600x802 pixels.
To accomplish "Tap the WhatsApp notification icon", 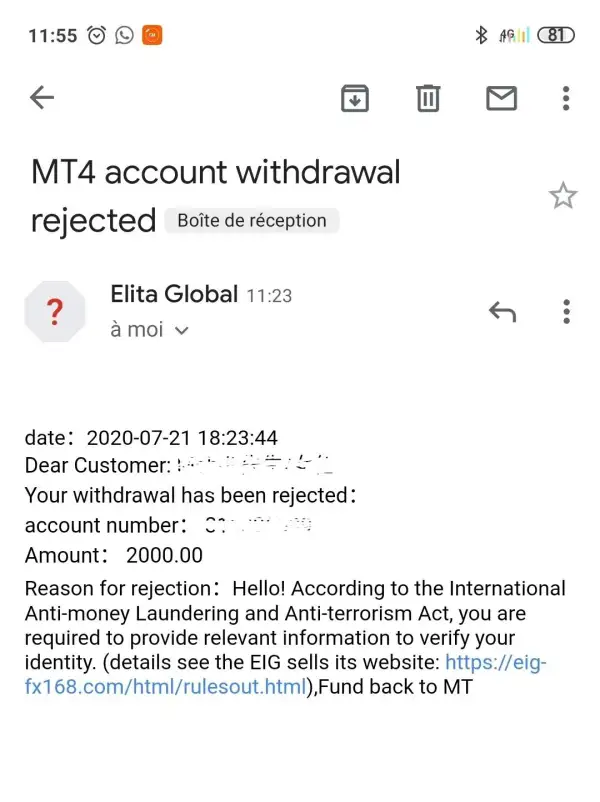I will point(124,35).
